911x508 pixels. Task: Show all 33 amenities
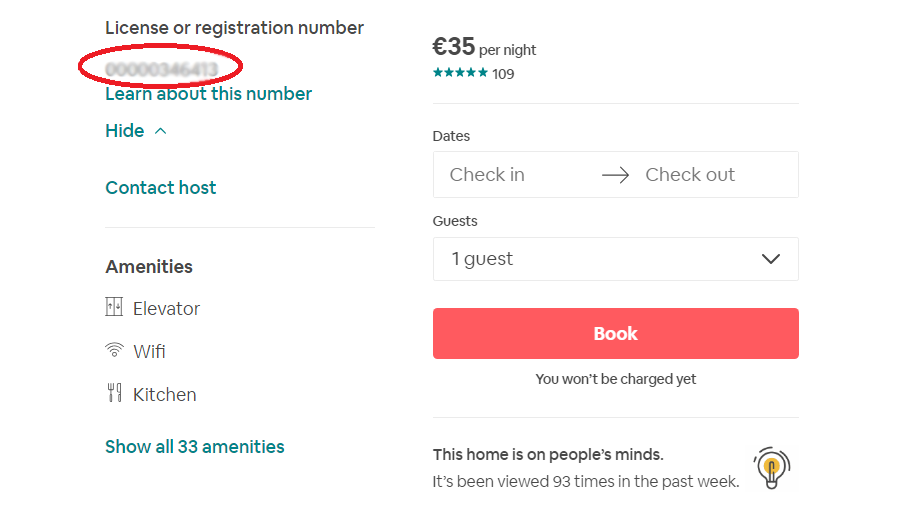click(194, 447)
